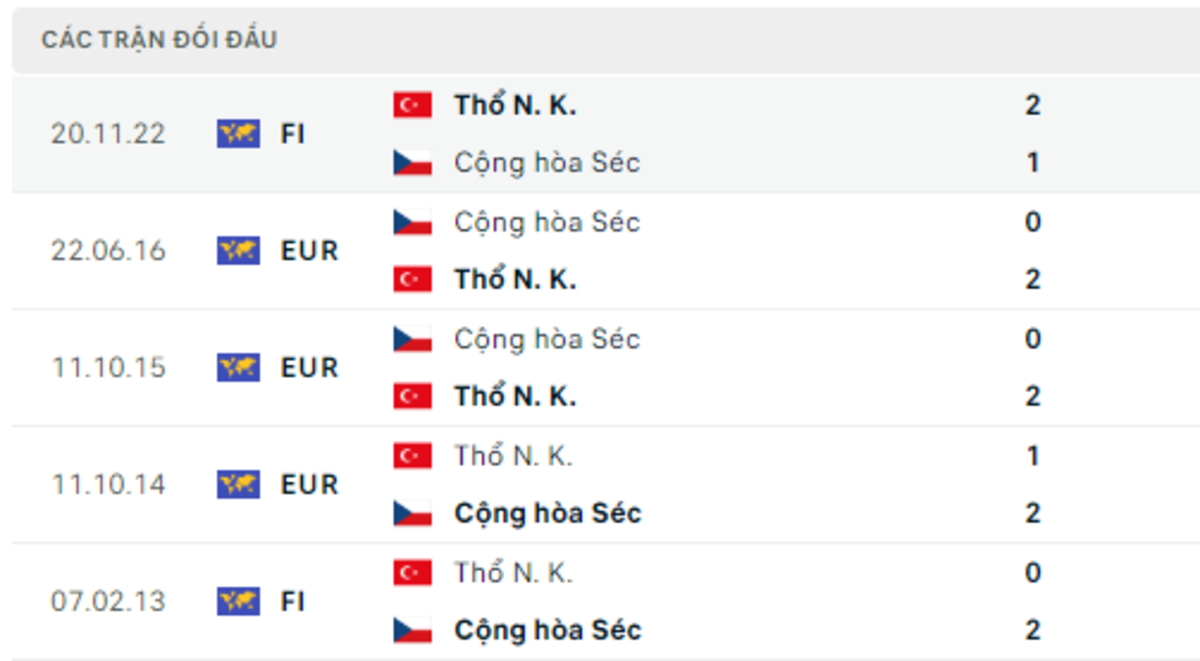This screenshot has width=1200, height=661.
Task: Click the Các Trận Đối Đầu header
Action: [160, 40]
